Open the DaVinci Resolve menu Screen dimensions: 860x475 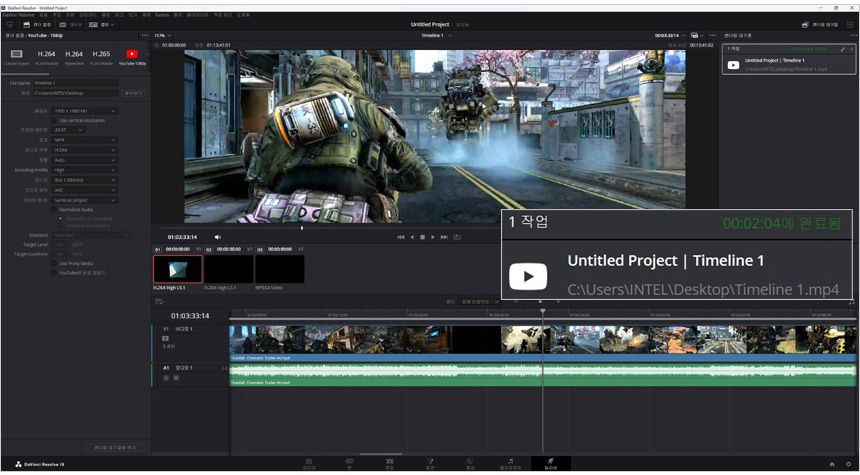tap(19, 15)
